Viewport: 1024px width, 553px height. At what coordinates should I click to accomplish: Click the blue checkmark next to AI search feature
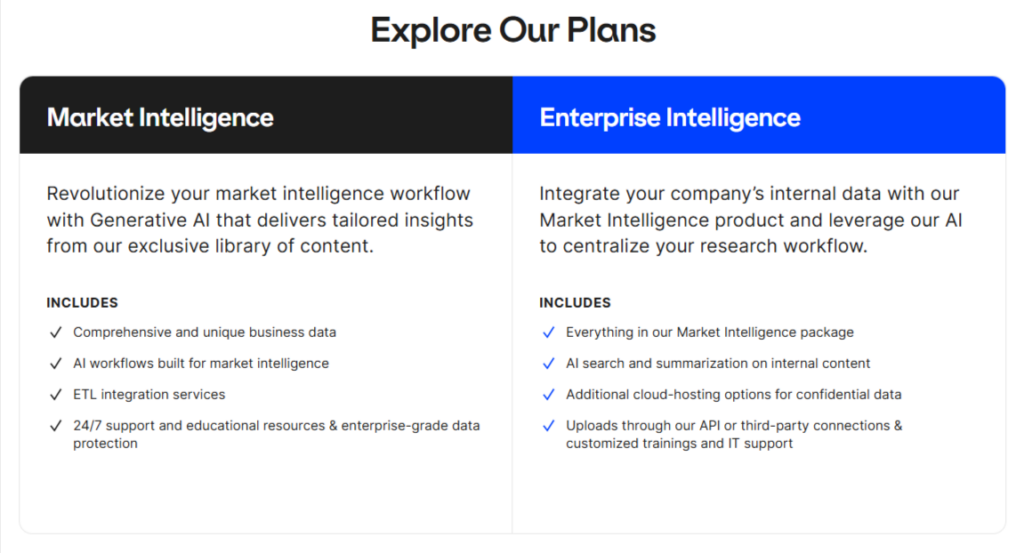point(547,363)
